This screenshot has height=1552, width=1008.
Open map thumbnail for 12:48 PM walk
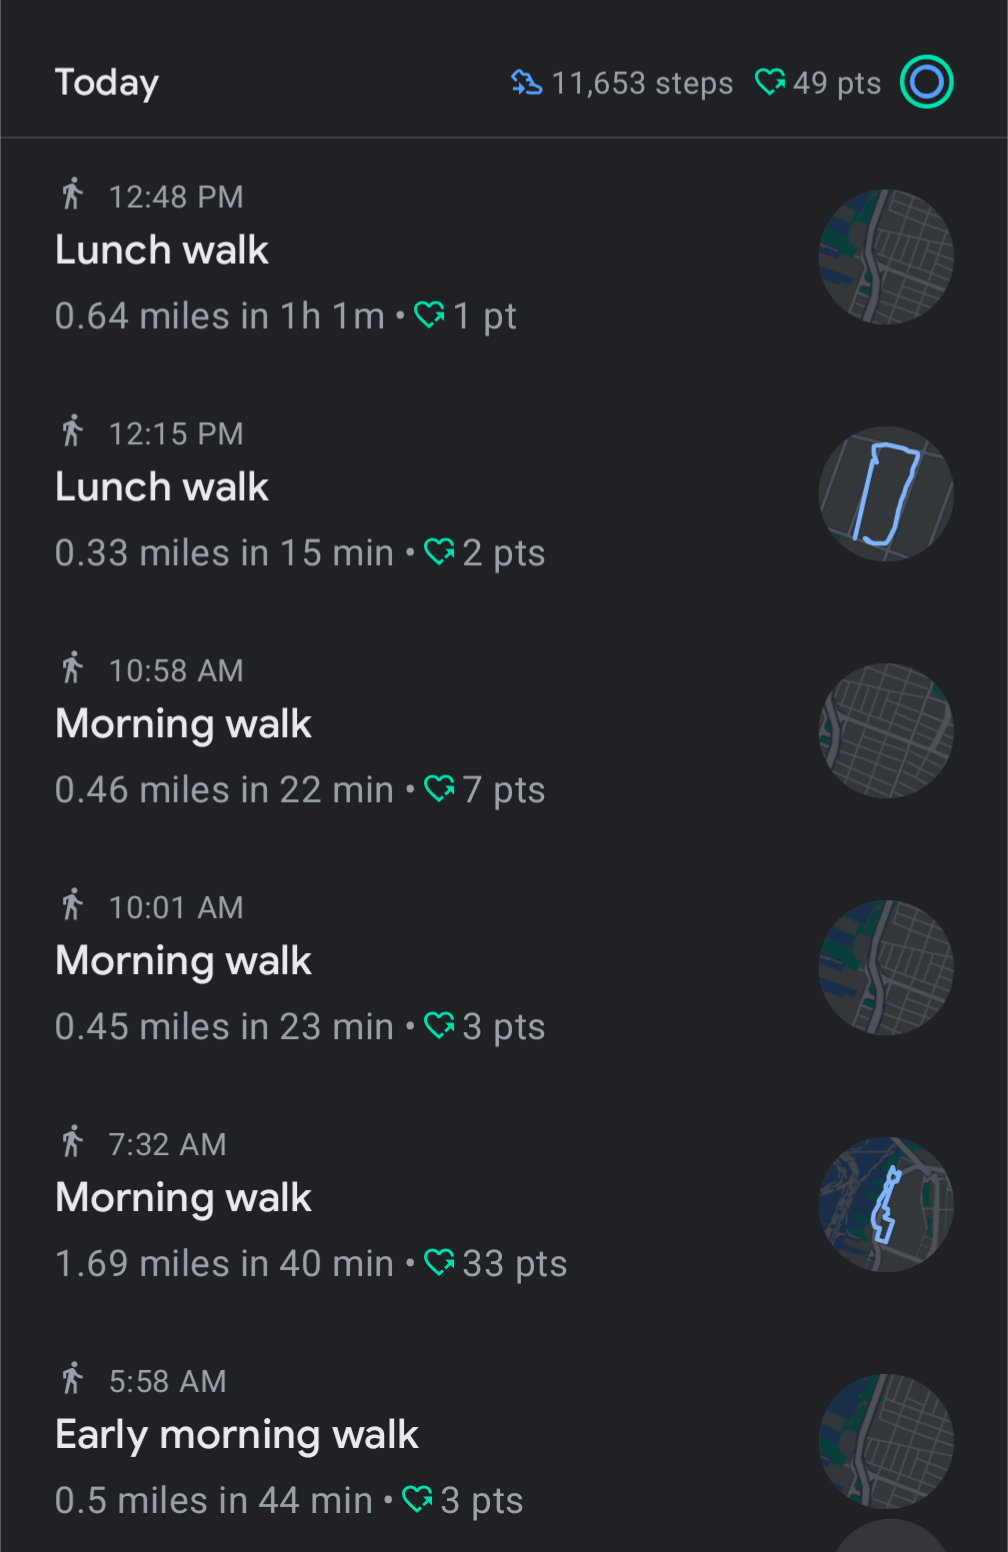886,257
